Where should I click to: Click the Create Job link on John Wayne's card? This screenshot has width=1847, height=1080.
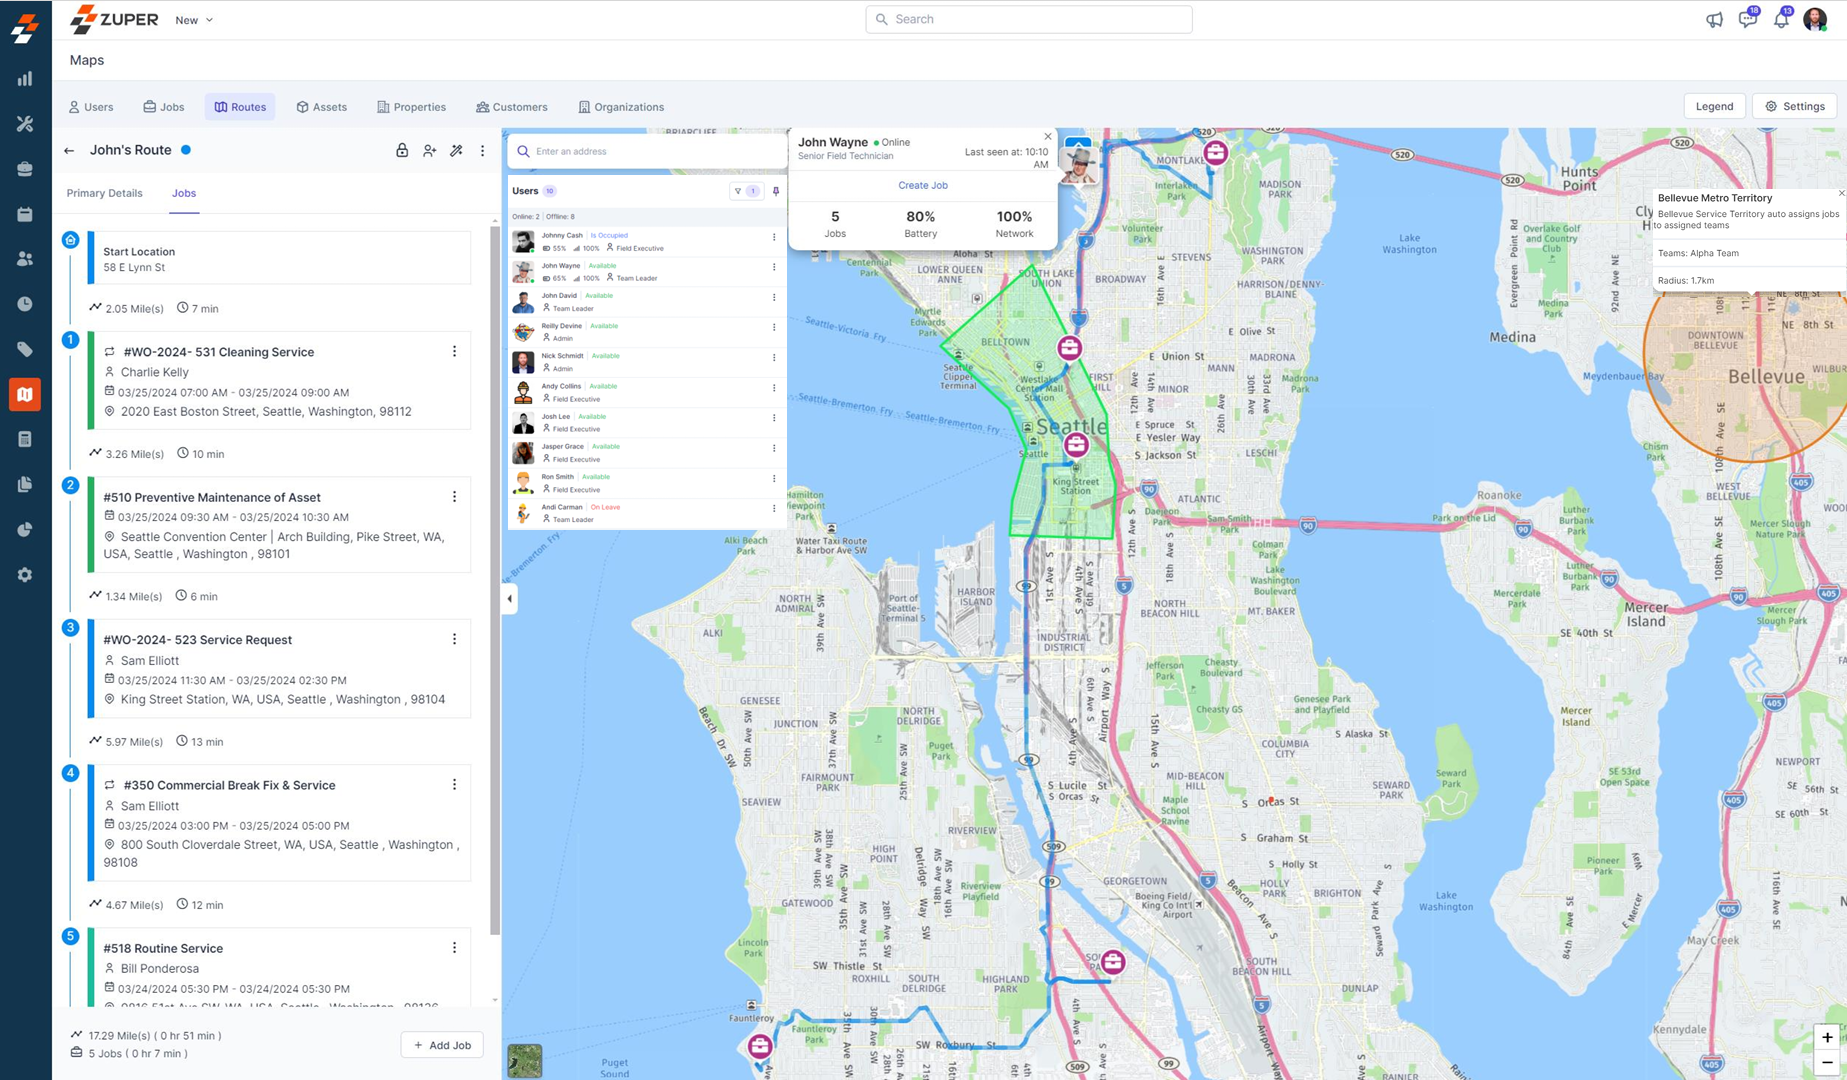pyautogui.click(x=922, y=185)
